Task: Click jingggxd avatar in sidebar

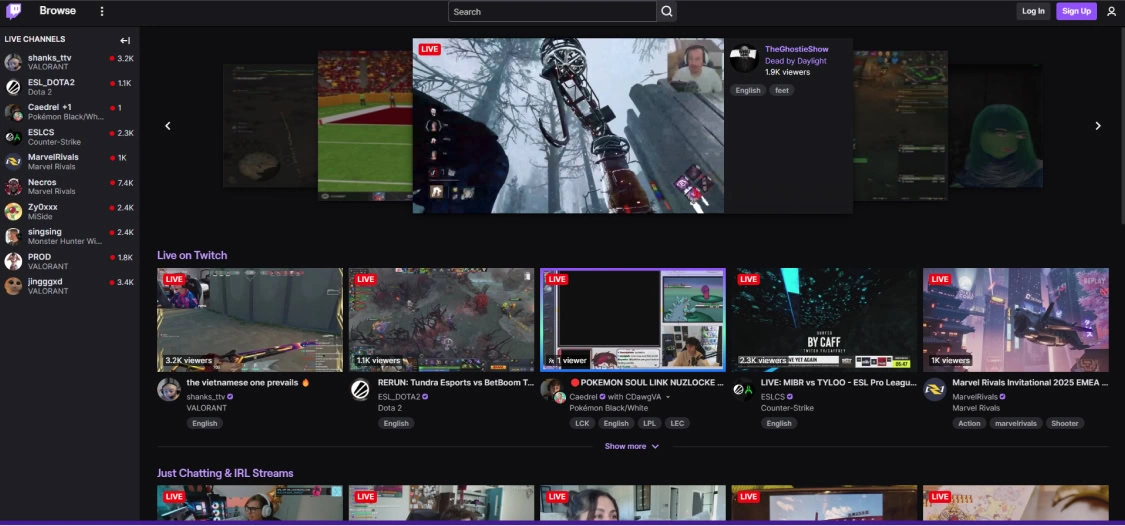Action: [13, 286]
